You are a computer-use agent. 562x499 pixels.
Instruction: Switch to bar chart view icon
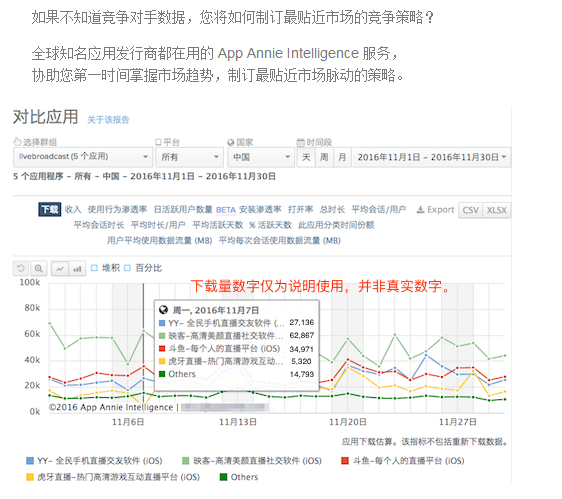(77, 268)
